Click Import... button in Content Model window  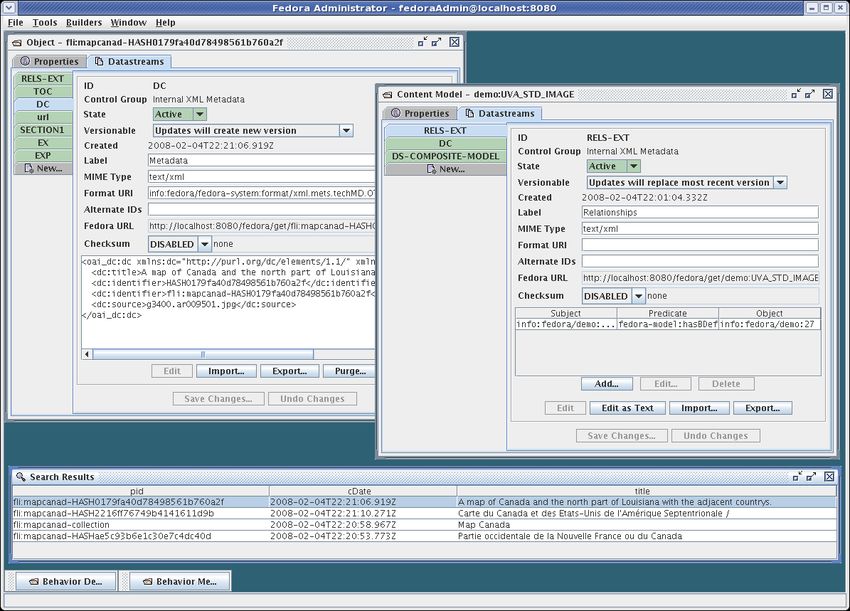(699, 408)
